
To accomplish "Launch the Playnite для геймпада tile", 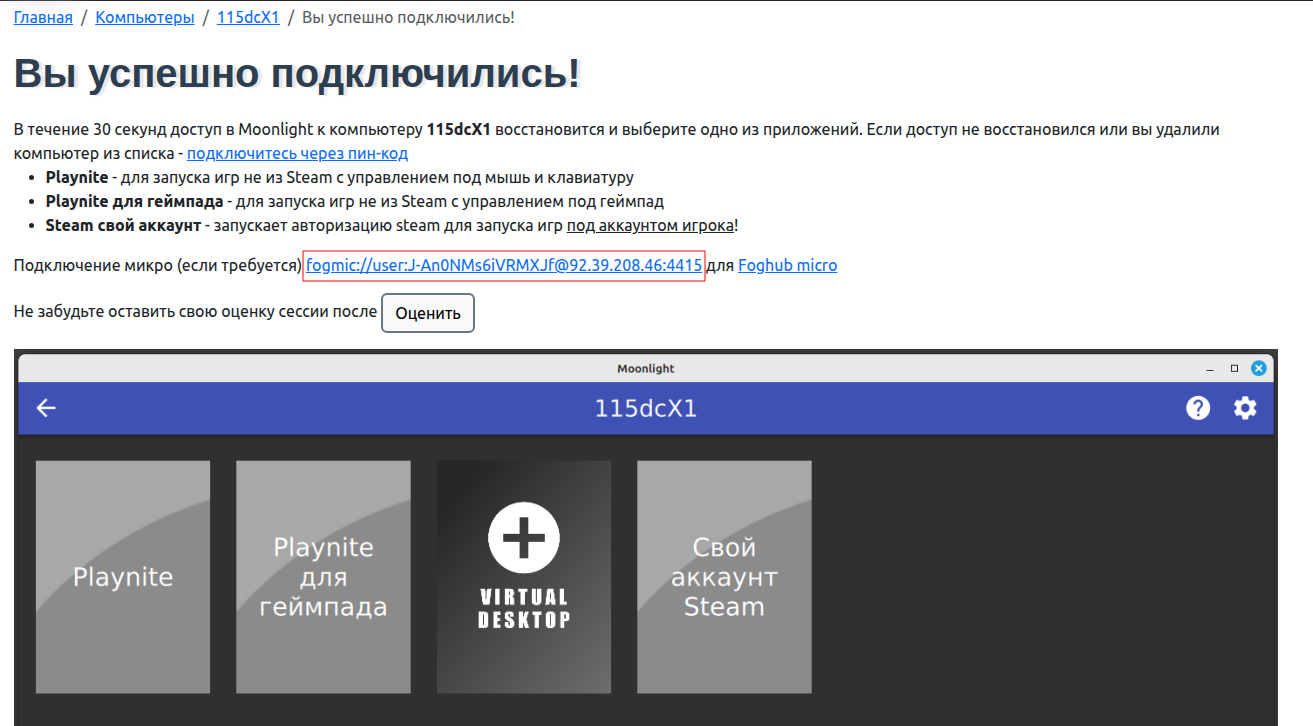I will (323, 577).
